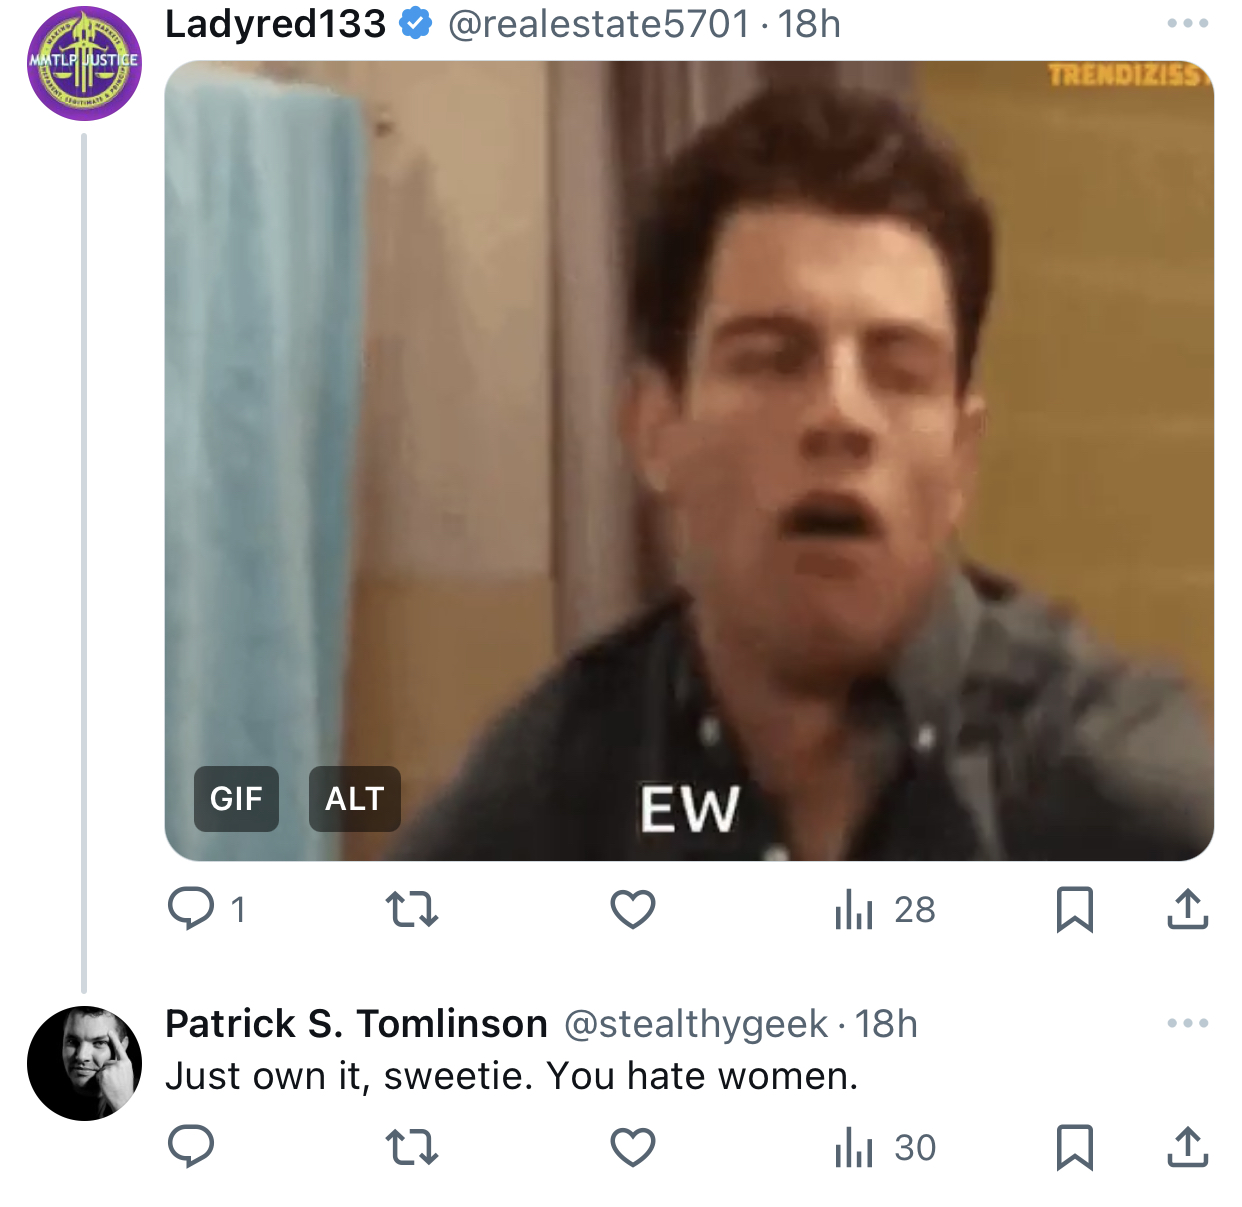Image resolution: width=1242 pixels, height=1207 pixels.
Task: Like Patrick S. Tomlinson's reply
Action: coord(633,1147)
